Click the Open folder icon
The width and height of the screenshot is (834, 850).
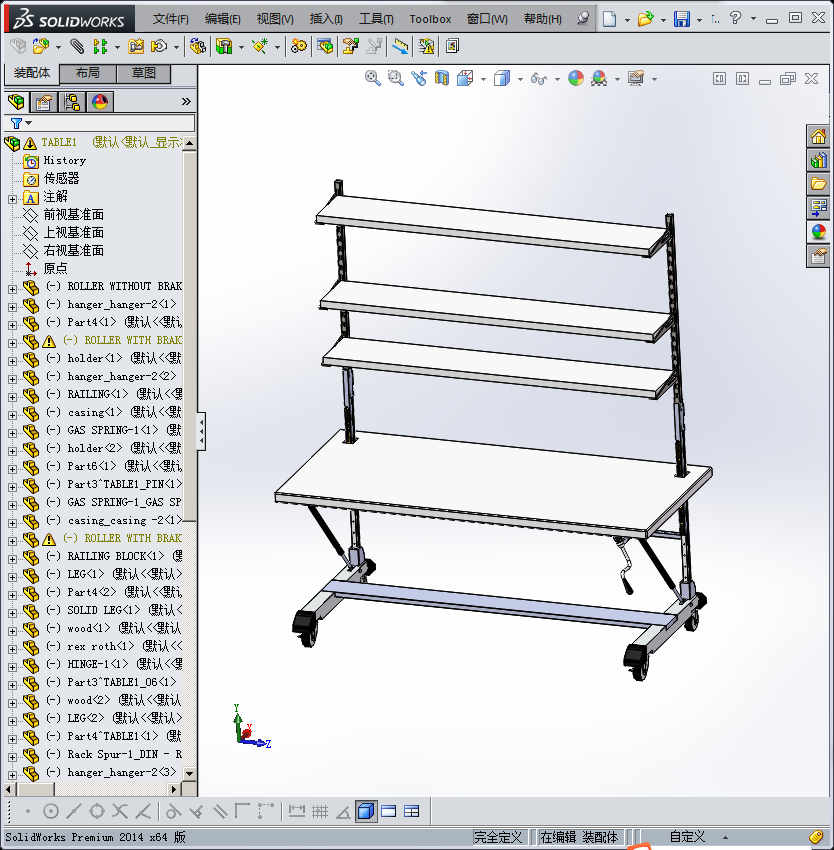point(645,19)
